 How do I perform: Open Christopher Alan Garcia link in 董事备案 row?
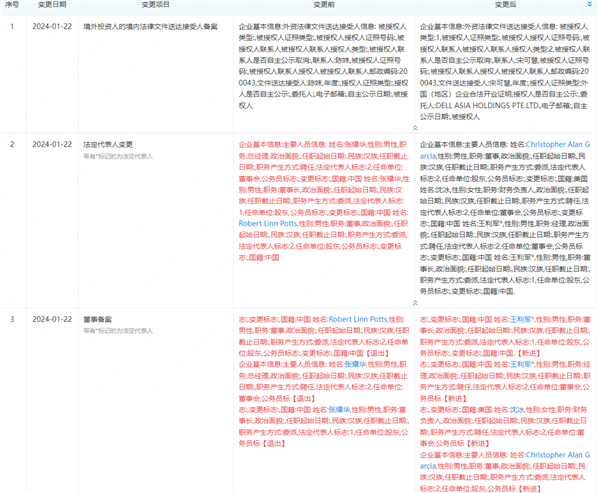(556, 454)
